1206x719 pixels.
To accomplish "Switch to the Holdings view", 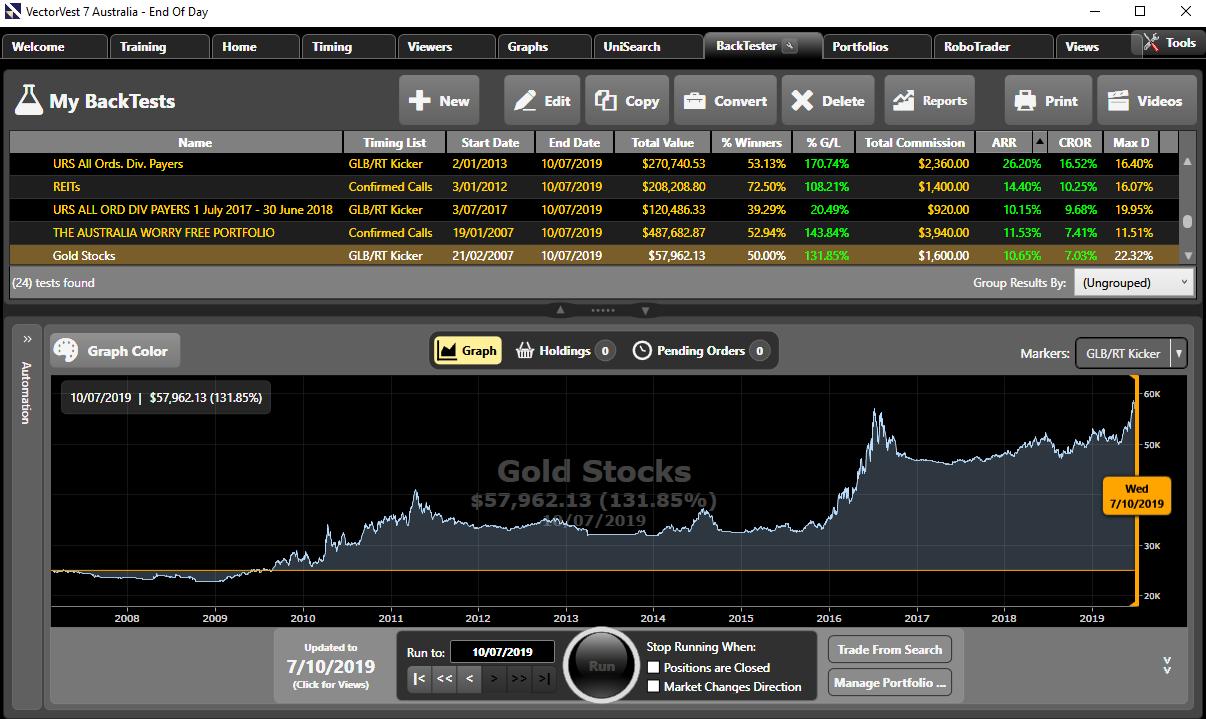I will [x=564, y=351].
